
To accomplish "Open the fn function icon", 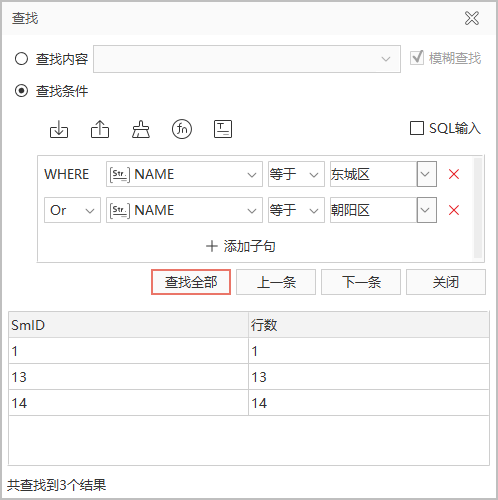I will (x=182, y=129).
